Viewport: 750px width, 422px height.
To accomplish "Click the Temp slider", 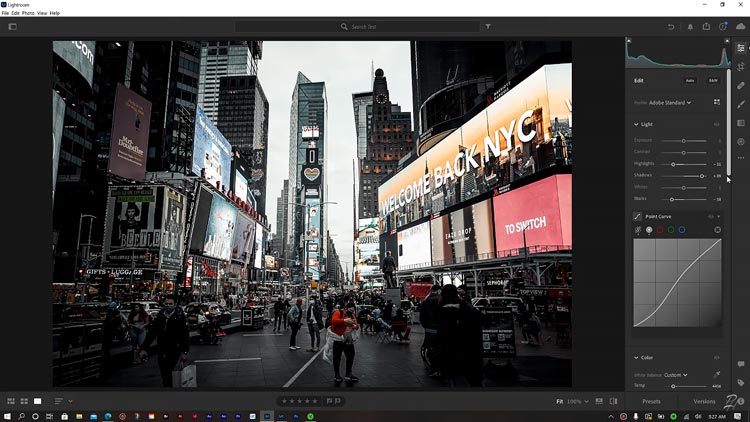I will (x=684, y=386).
